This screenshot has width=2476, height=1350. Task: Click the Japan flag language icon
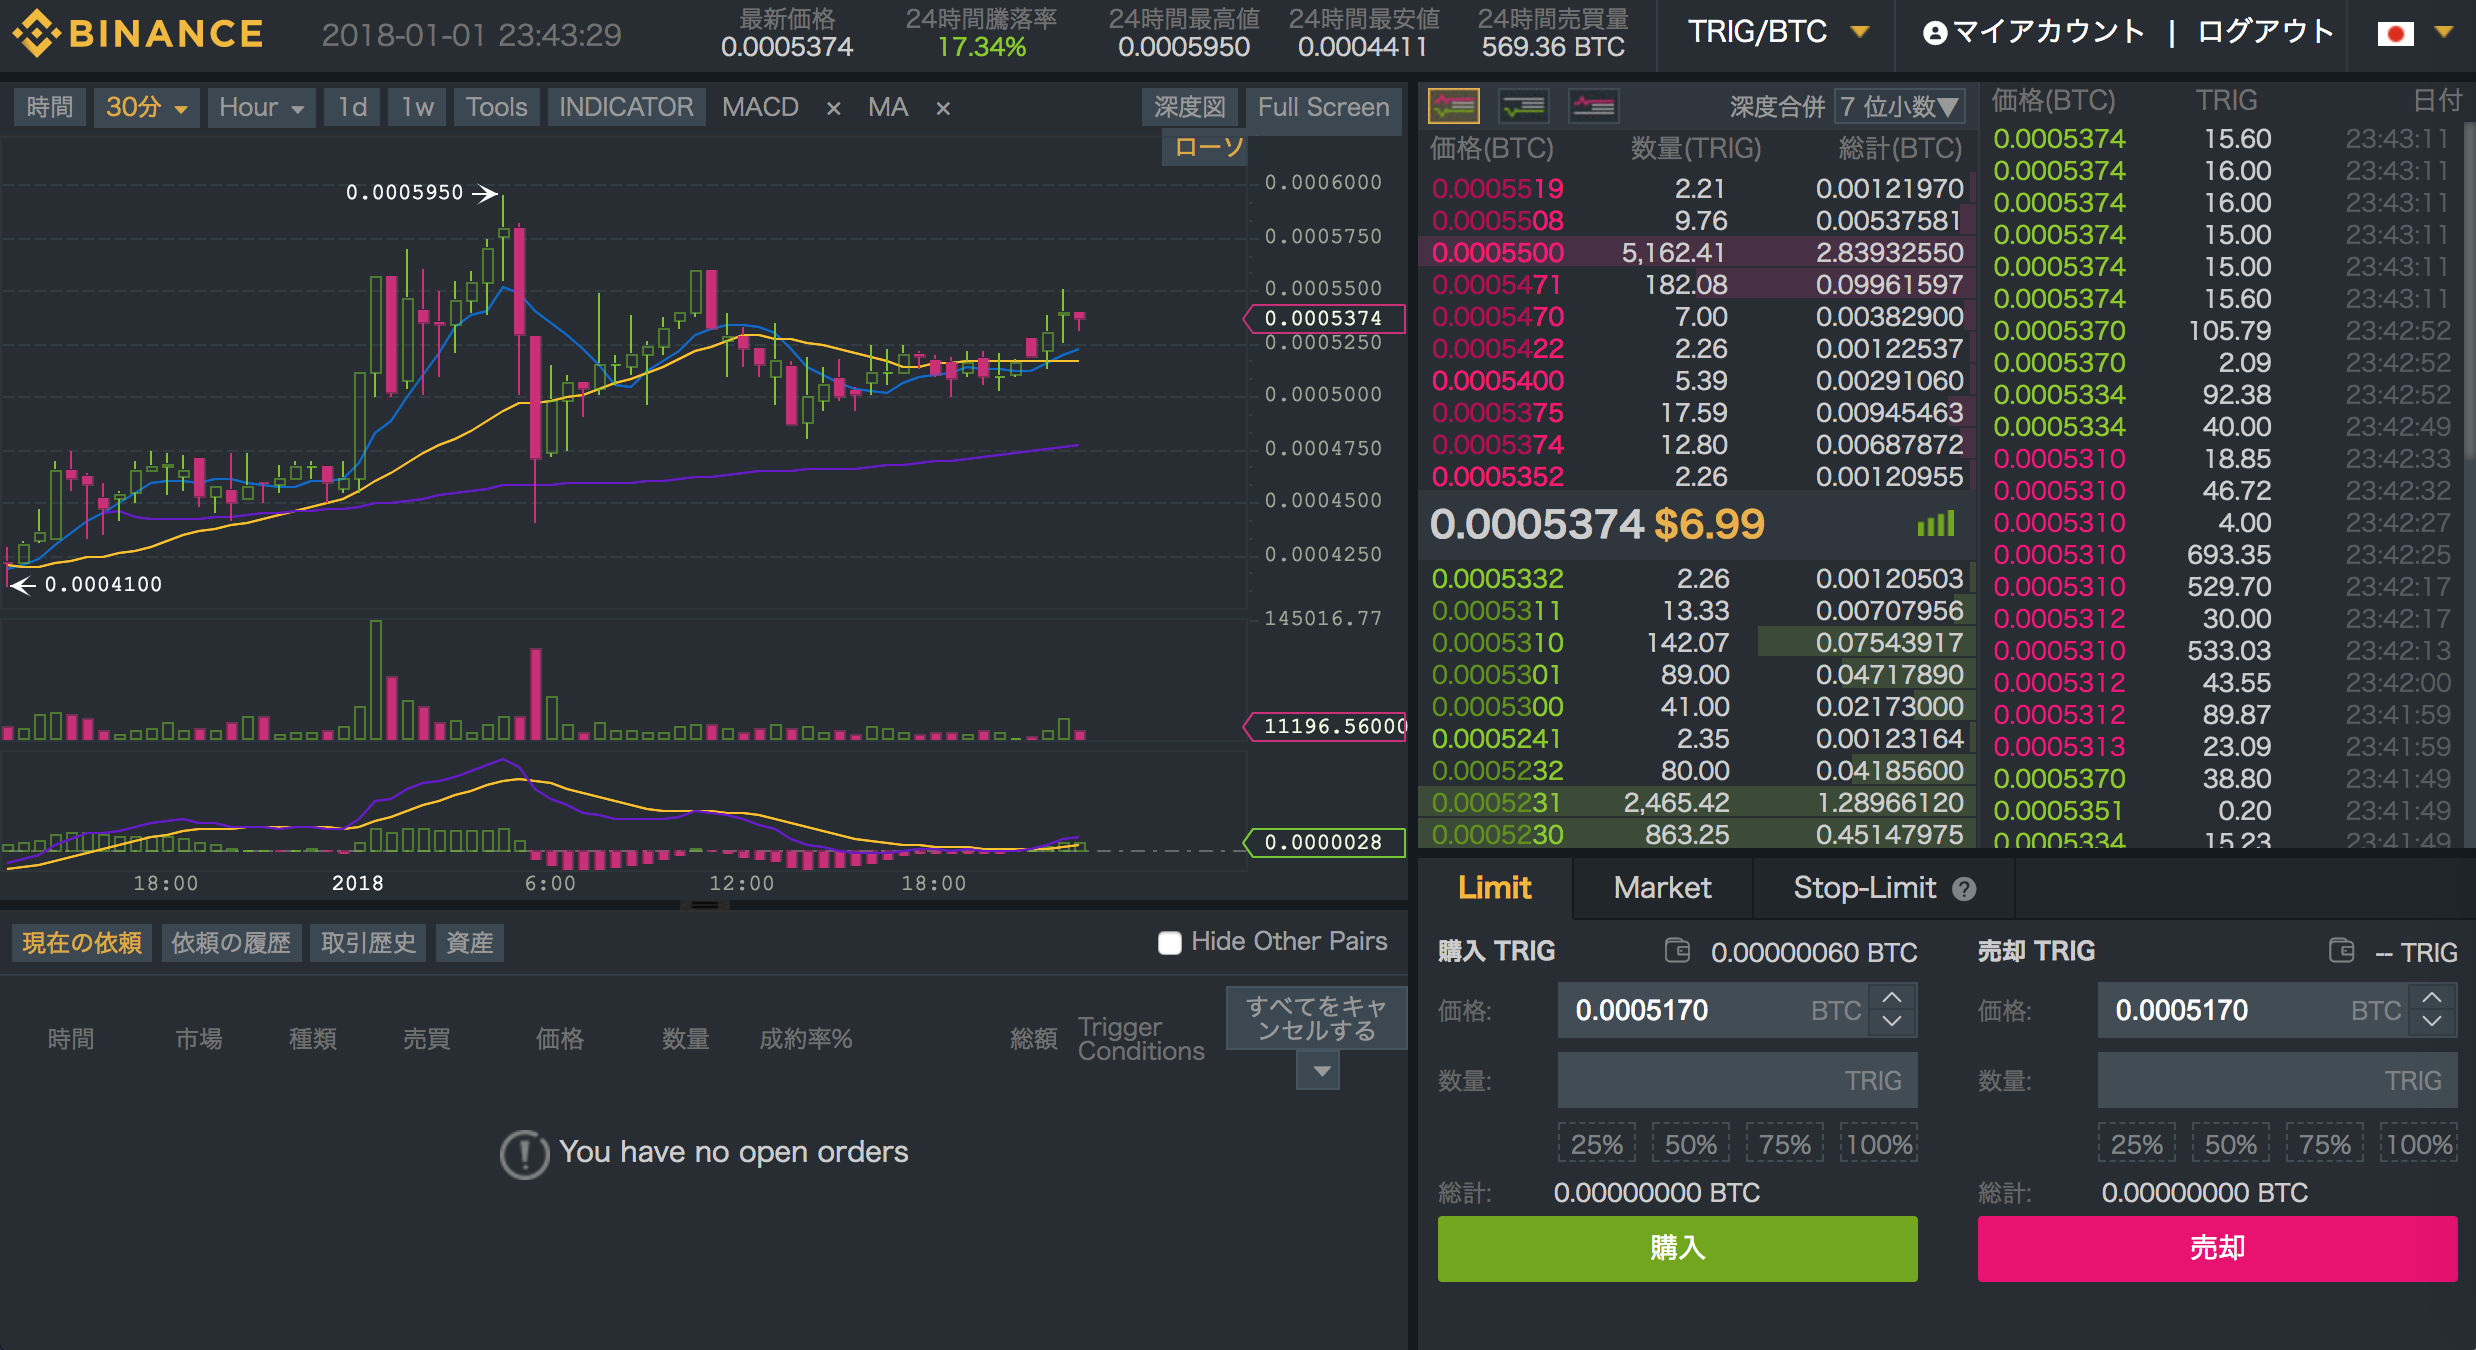(x=2395, y=34)
